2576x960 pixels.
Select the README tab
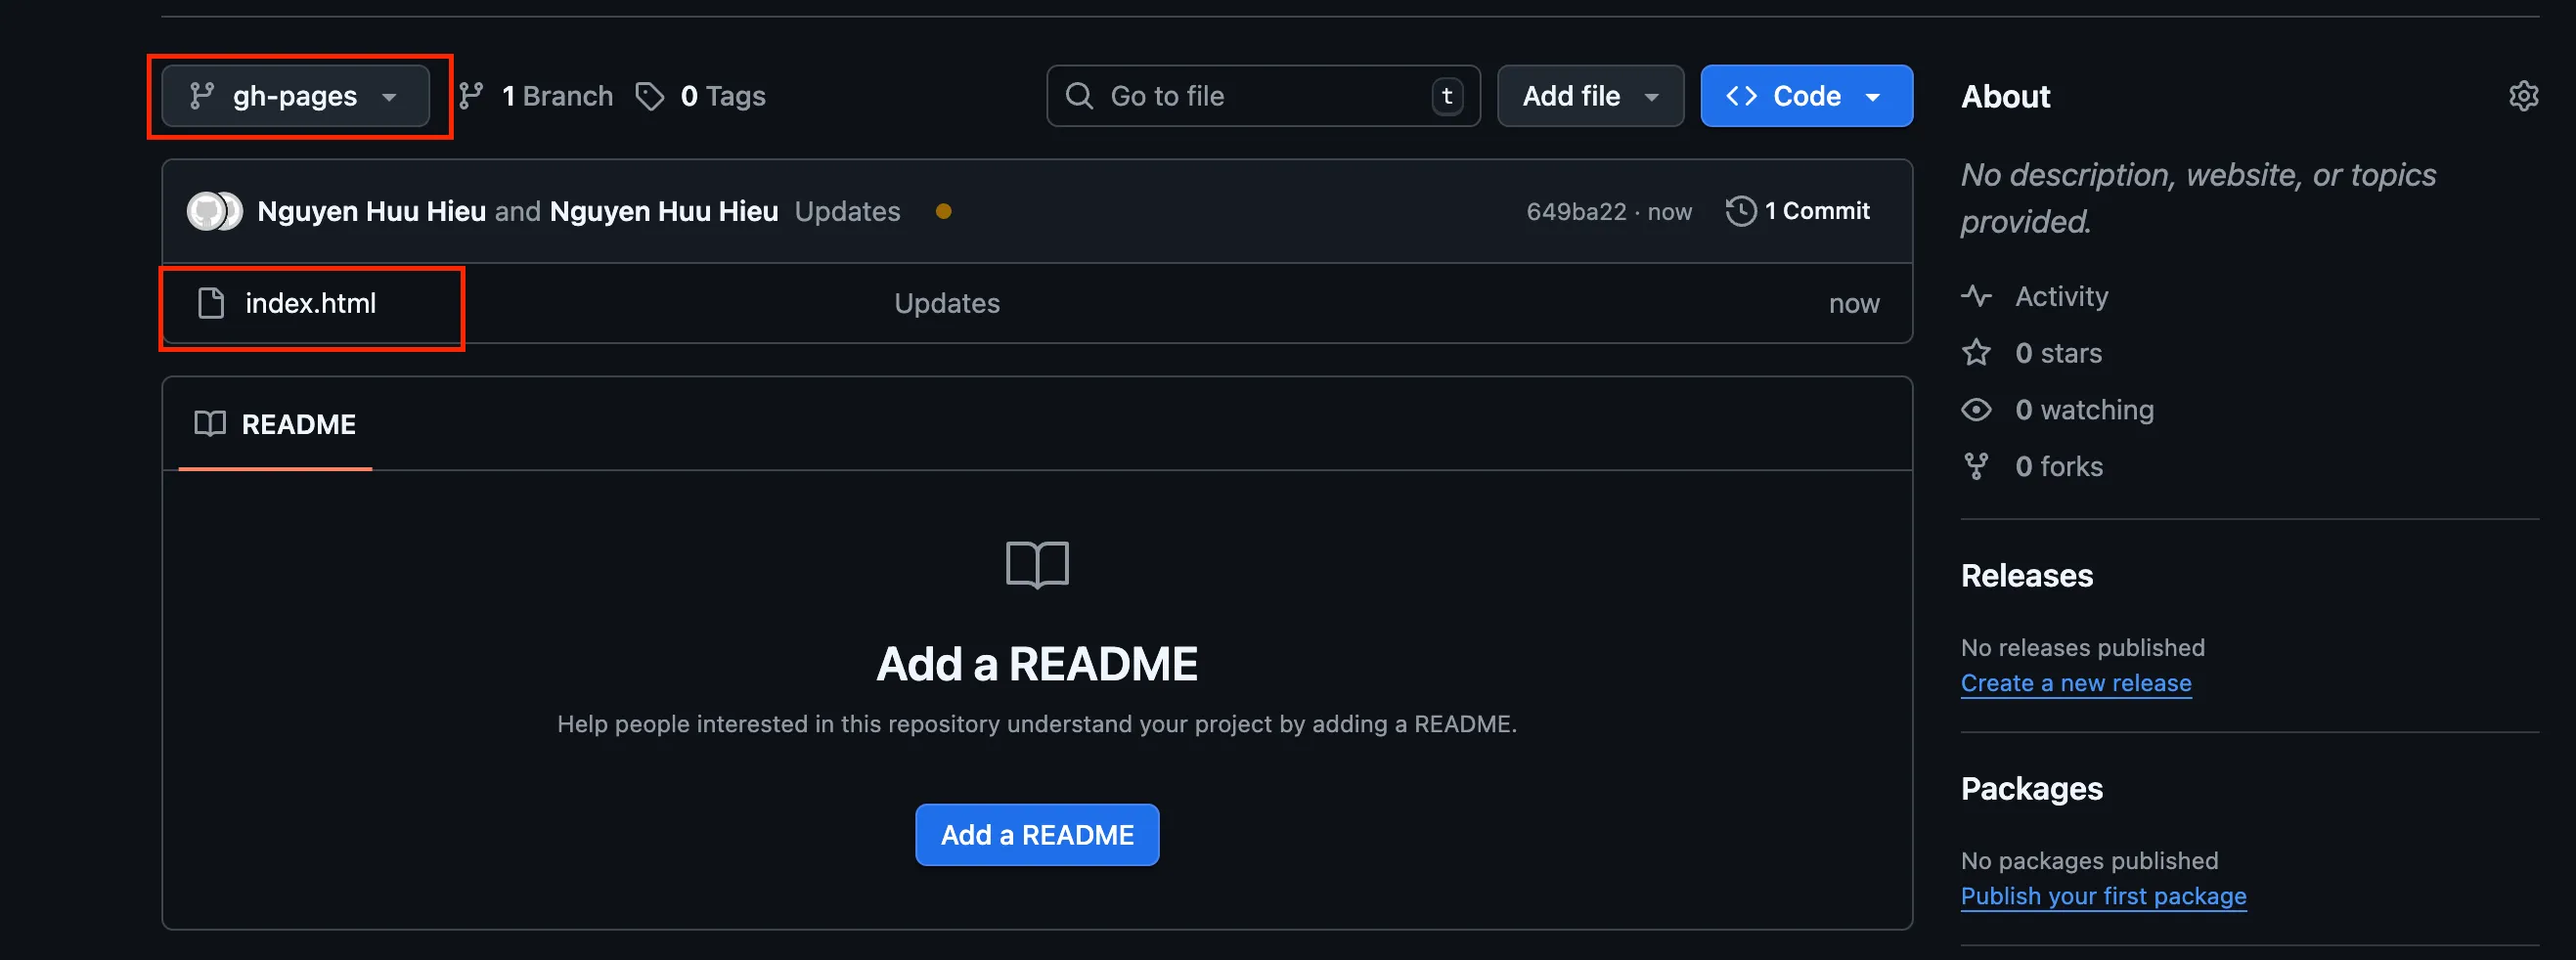point(275,424)
